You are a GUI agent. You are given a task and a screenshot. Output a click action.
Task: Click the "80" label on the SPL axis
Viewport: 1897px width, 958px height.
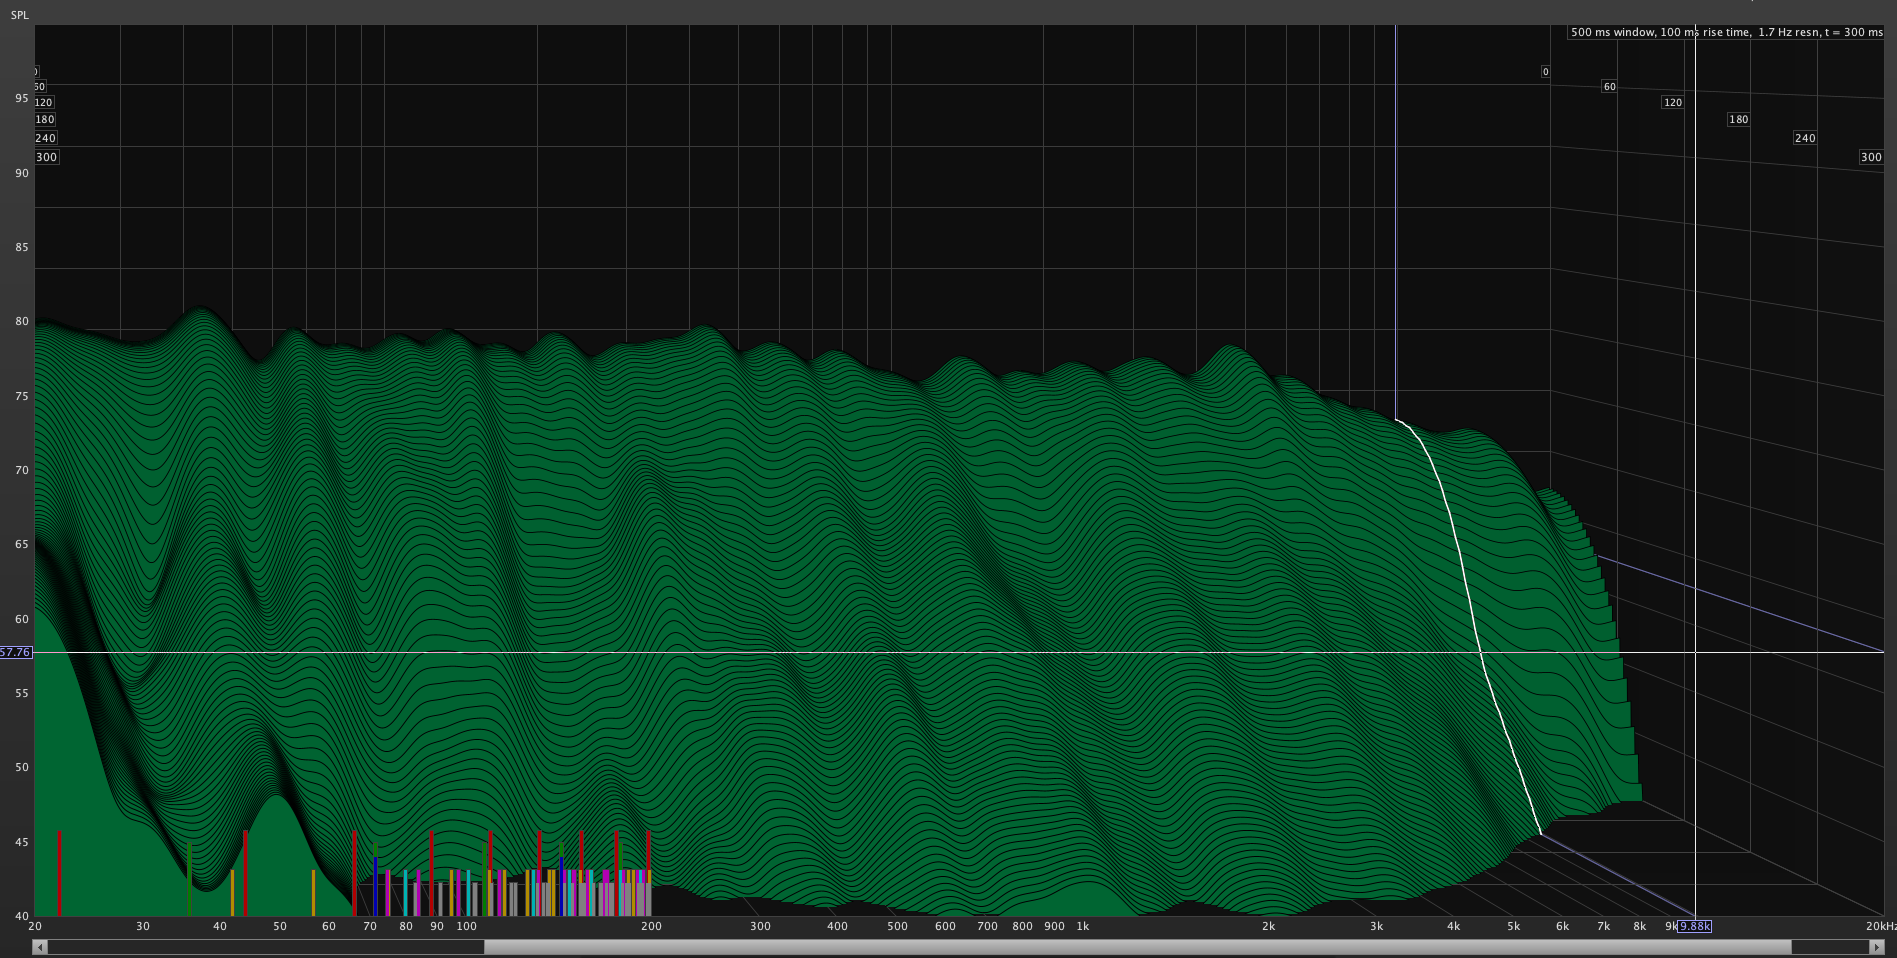[x=22, y=321]
